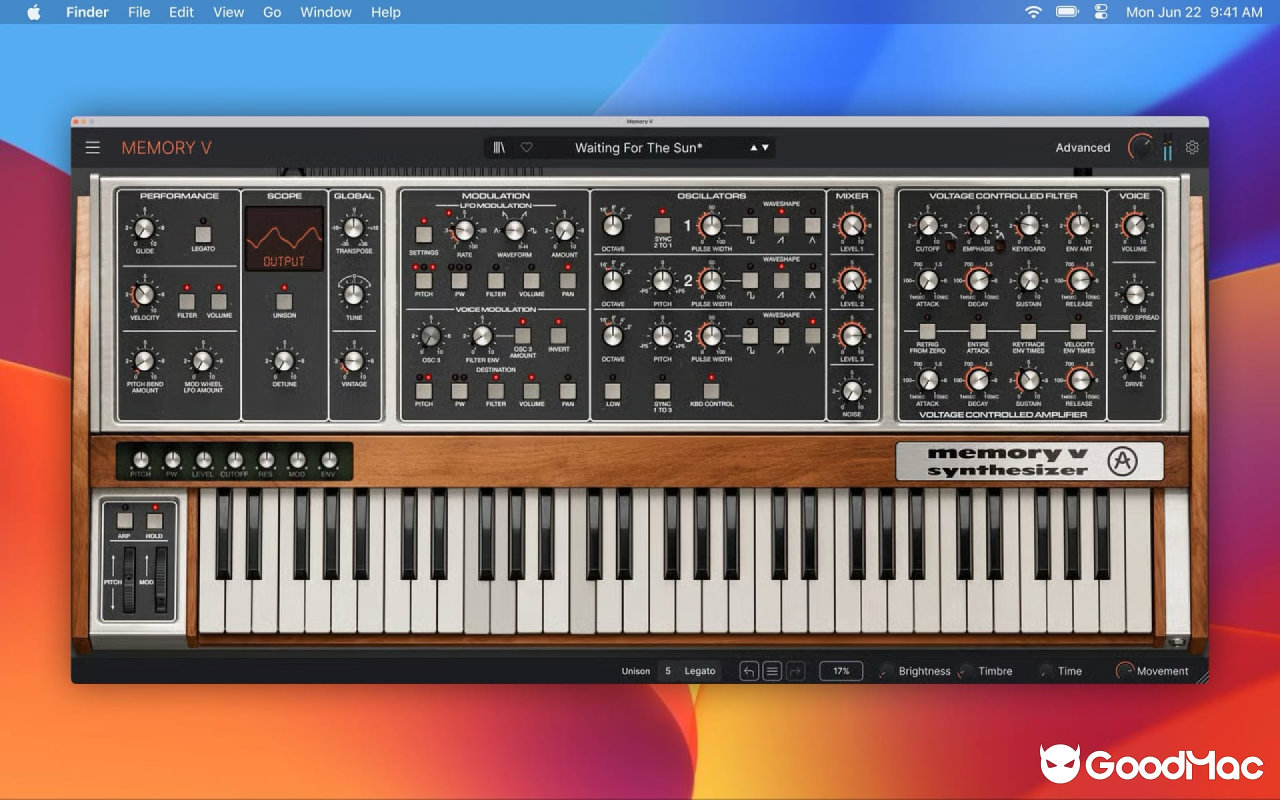Open the File menu

tap(139, 12)
